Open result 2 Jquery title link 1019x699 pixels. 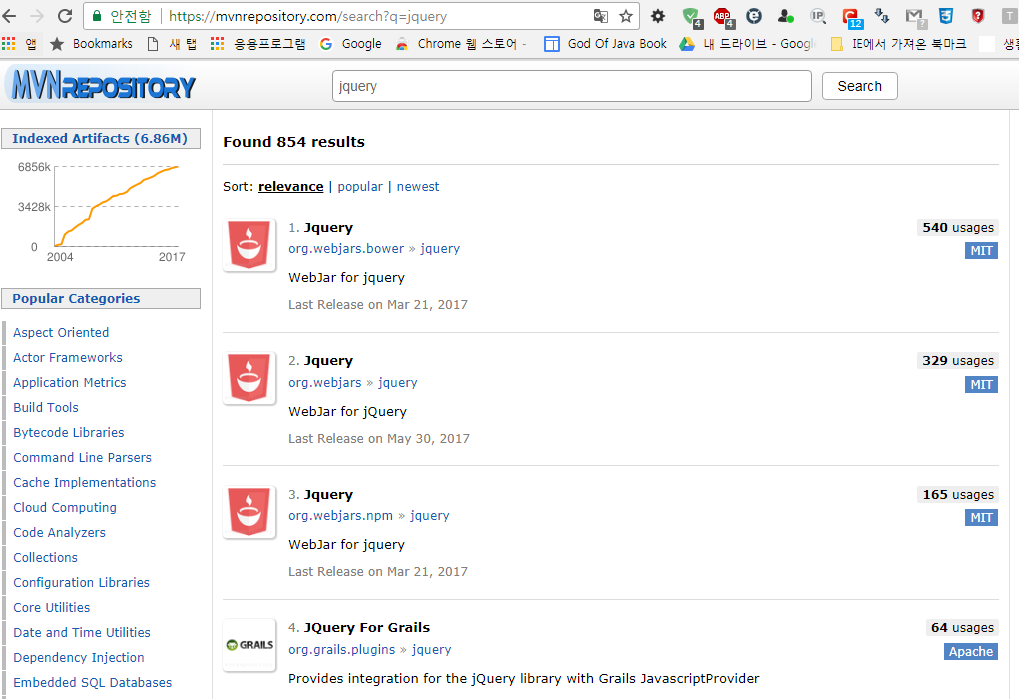pyautogui.click(x=328, y=361)
